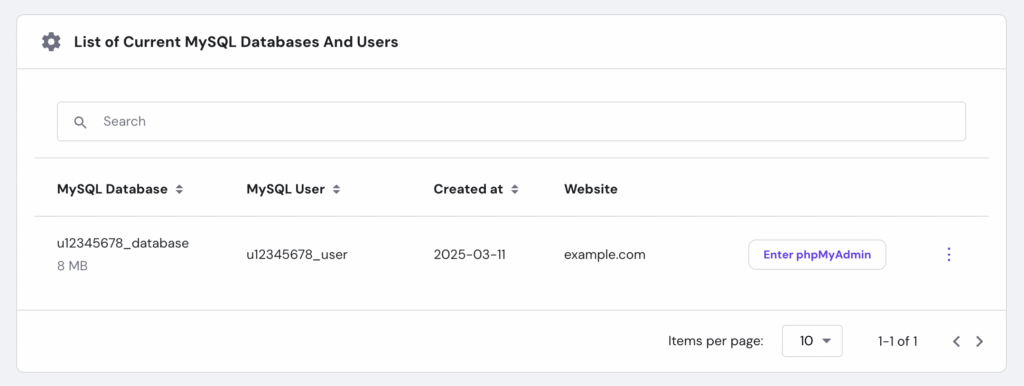Select the u12345678_user cell
Viewport: 1024px width, 386px height.
(x=297, y=255)
